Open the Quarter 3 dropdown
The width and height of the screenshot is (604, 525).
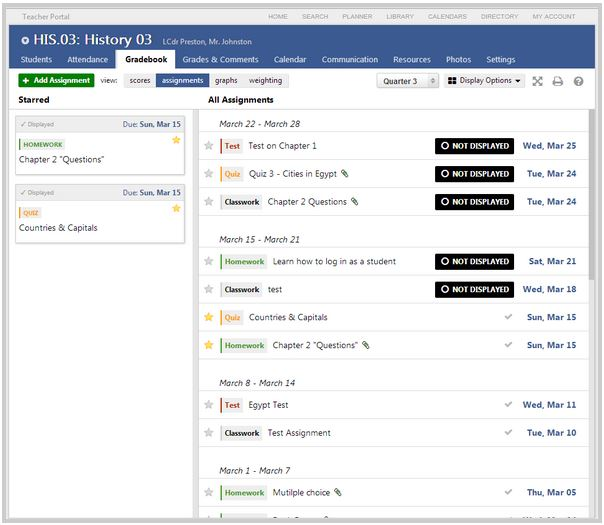[408, 81]
